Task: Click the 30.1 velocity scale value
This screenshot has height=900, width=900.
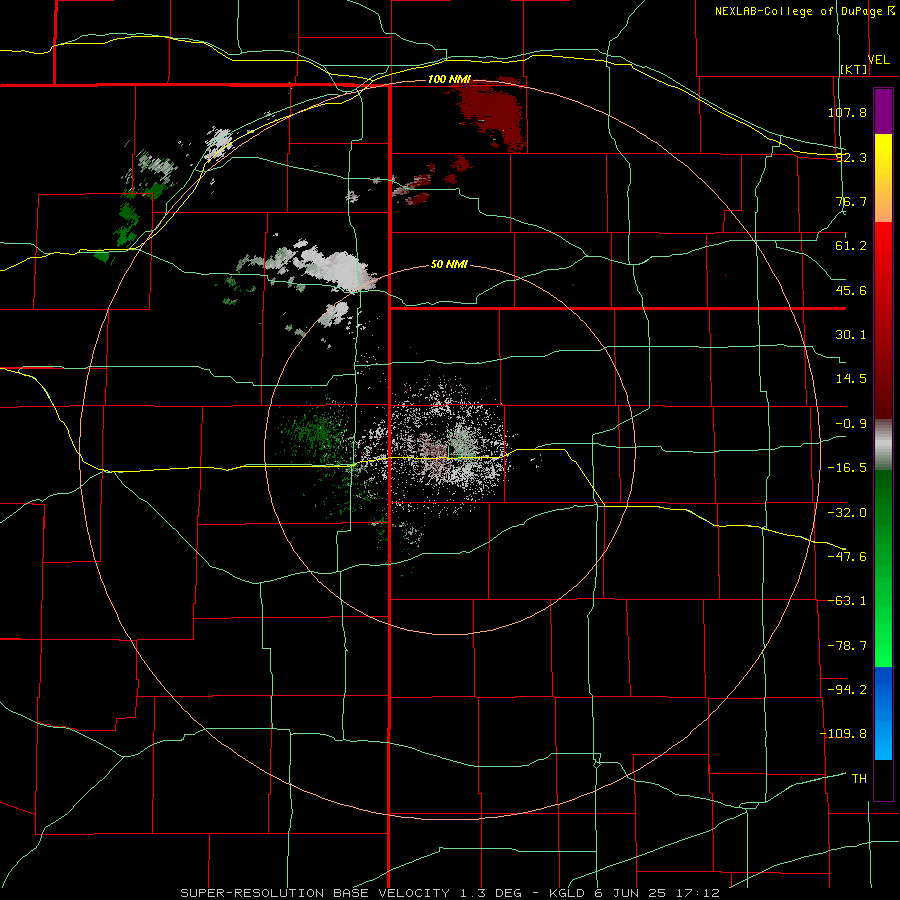Action: 851,335
